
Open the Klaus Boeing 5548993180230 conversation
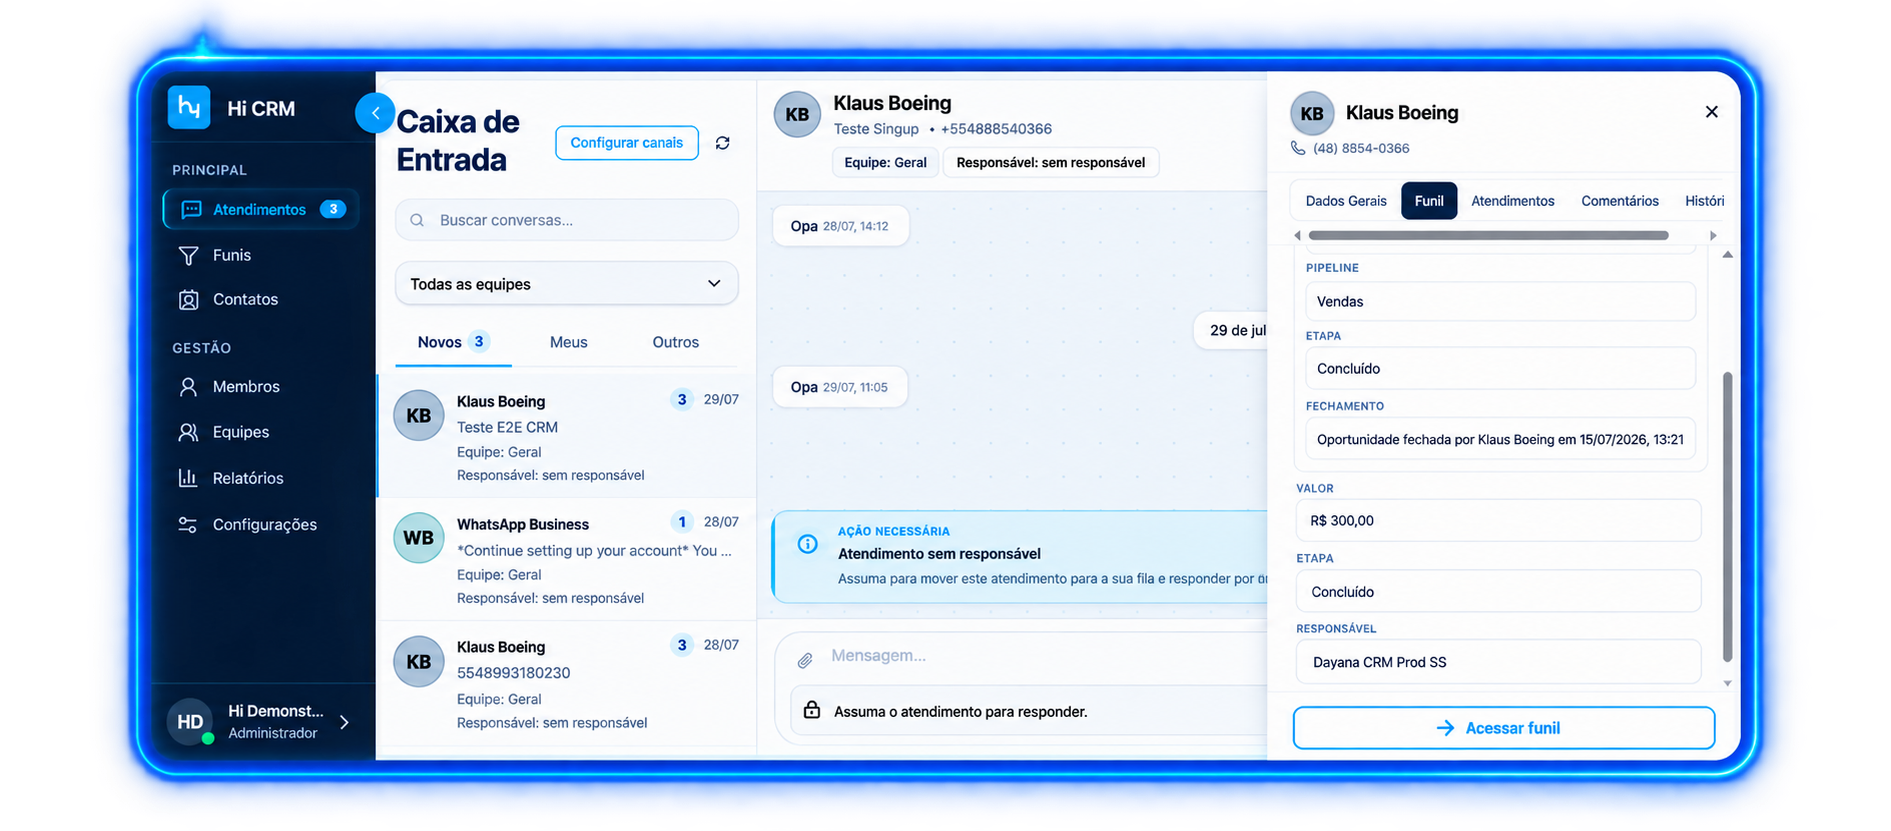(x=567, y=683)
